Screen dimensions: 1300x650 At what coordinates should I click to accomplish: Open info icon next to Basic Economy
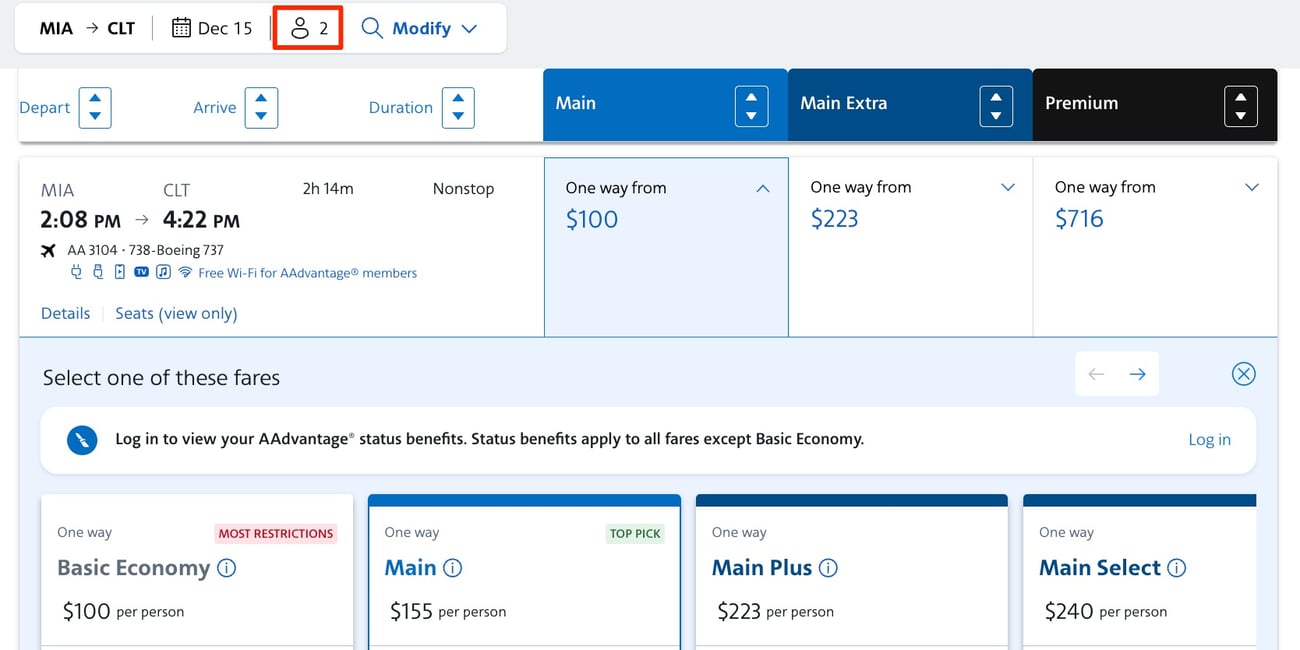click(x=227, y=568)
